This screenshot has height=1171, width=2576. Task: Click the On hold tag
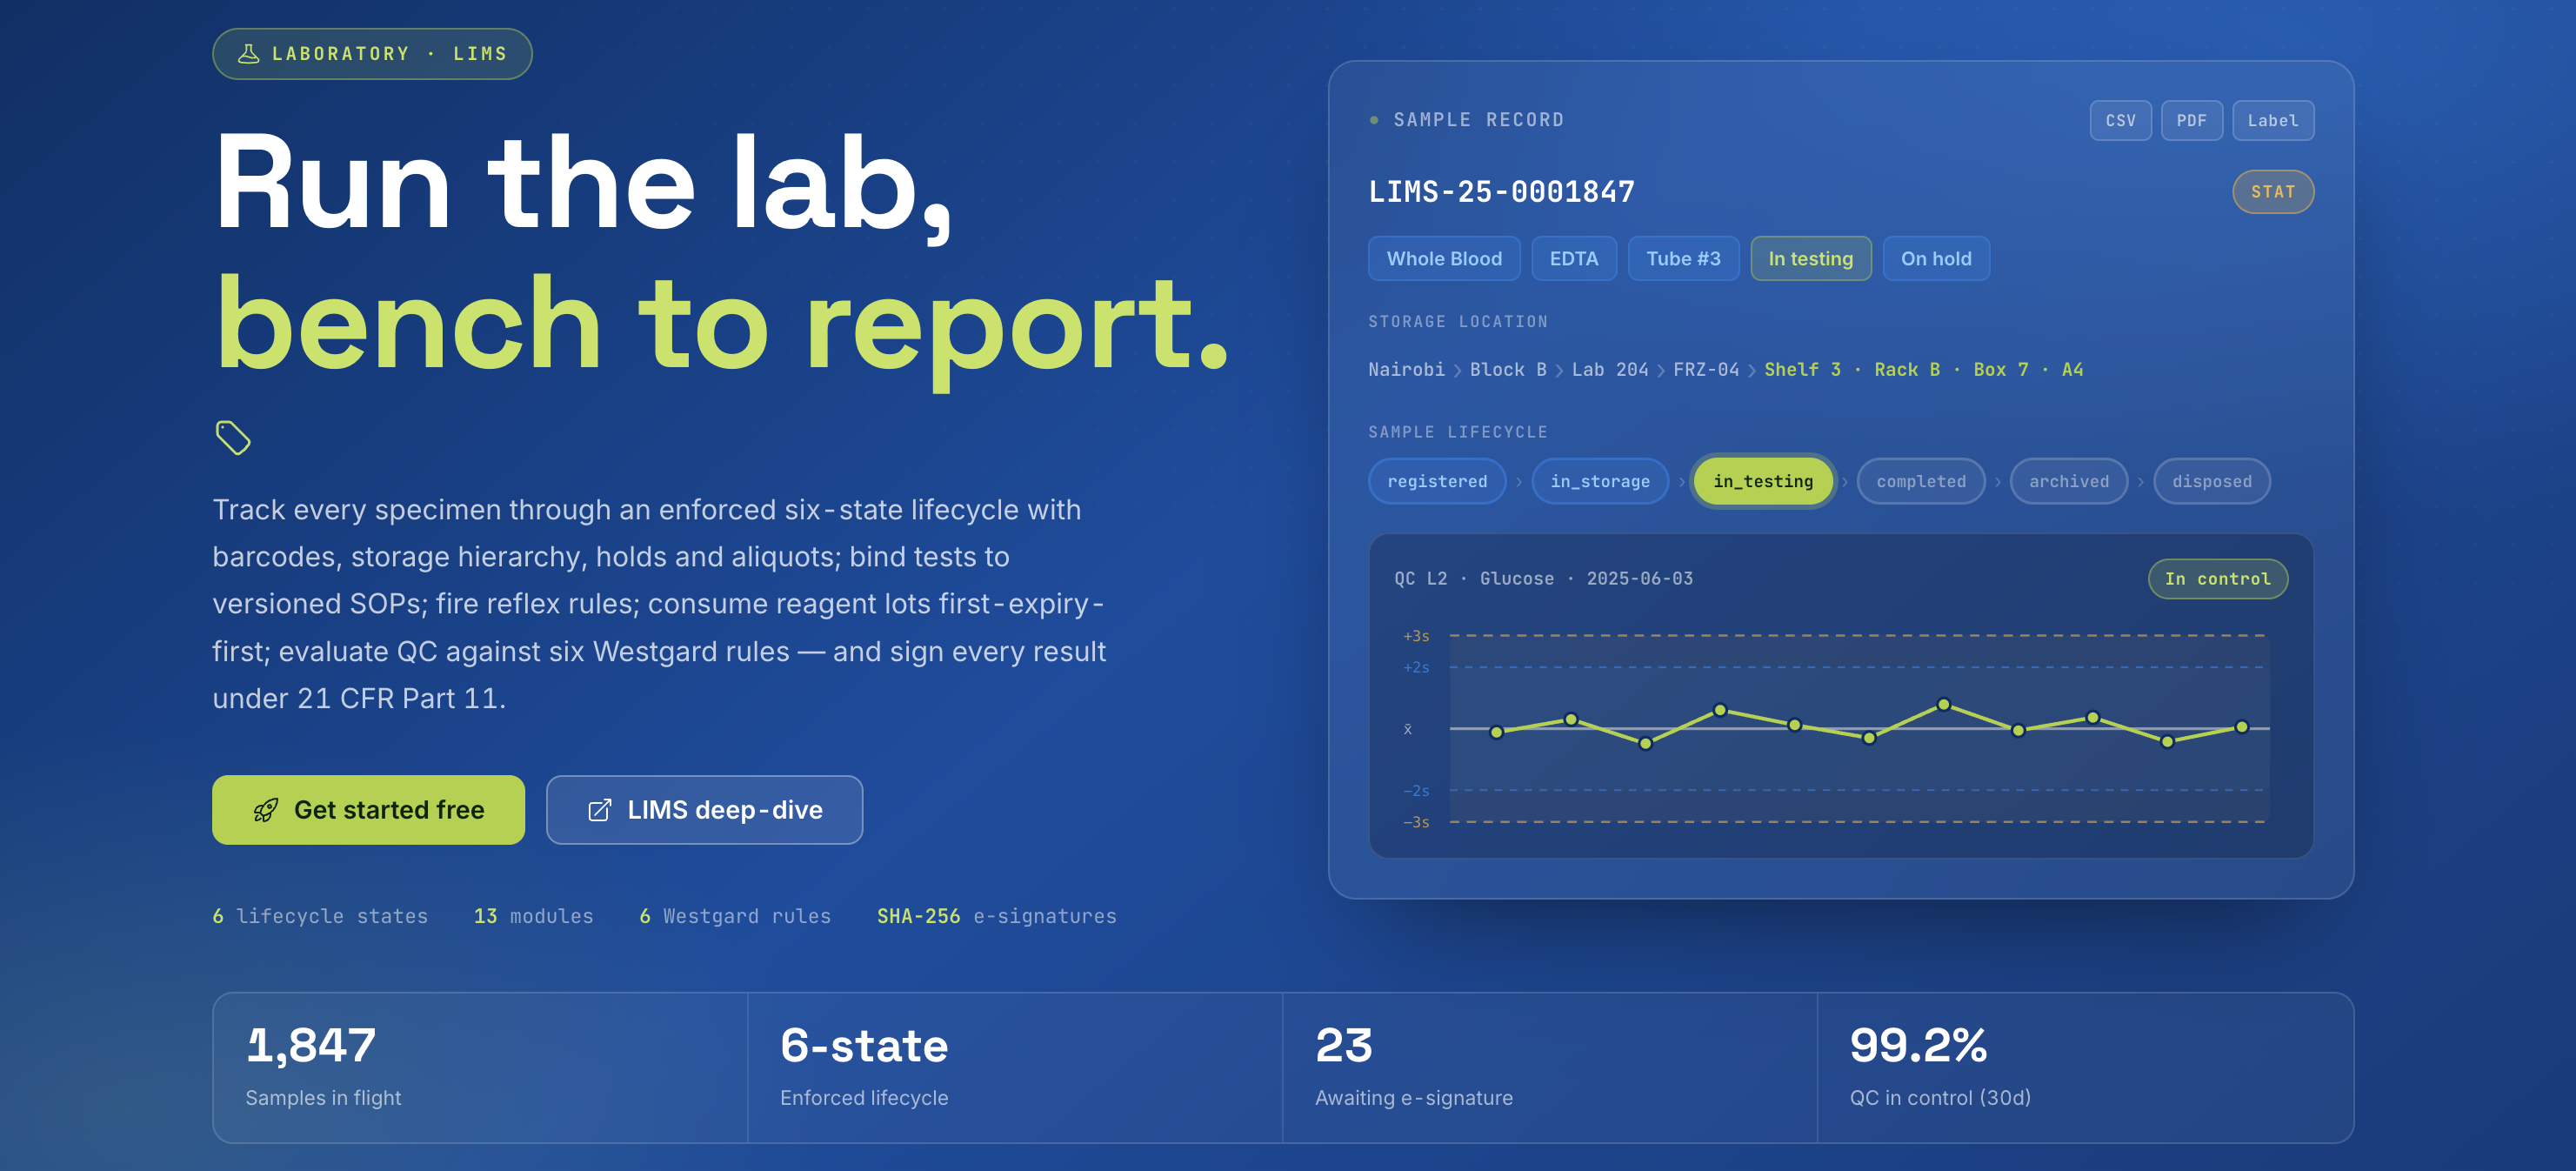click(1935, 259)
